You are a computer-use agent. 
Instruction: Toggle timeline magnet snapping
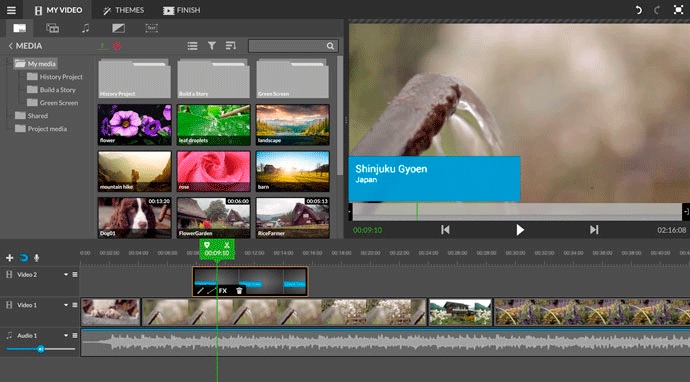coord(23,258)
